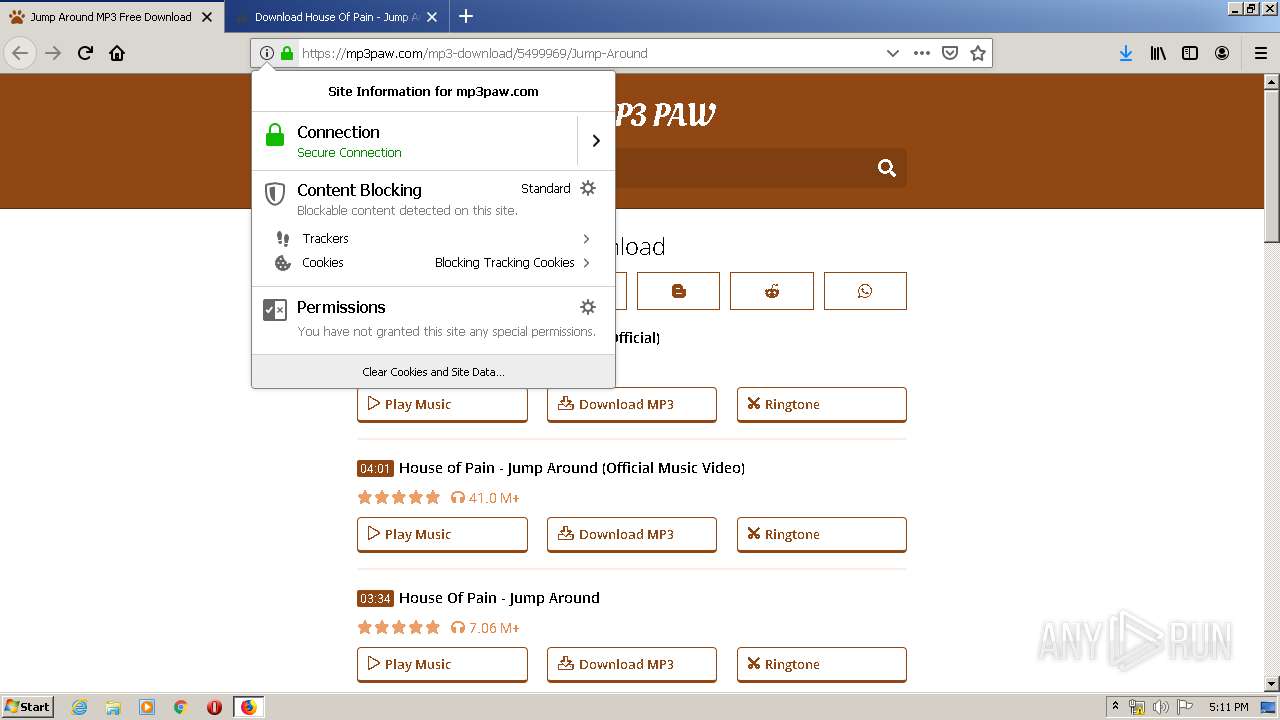Click Clear Cookies and Site Data

(x=433, y=371)
